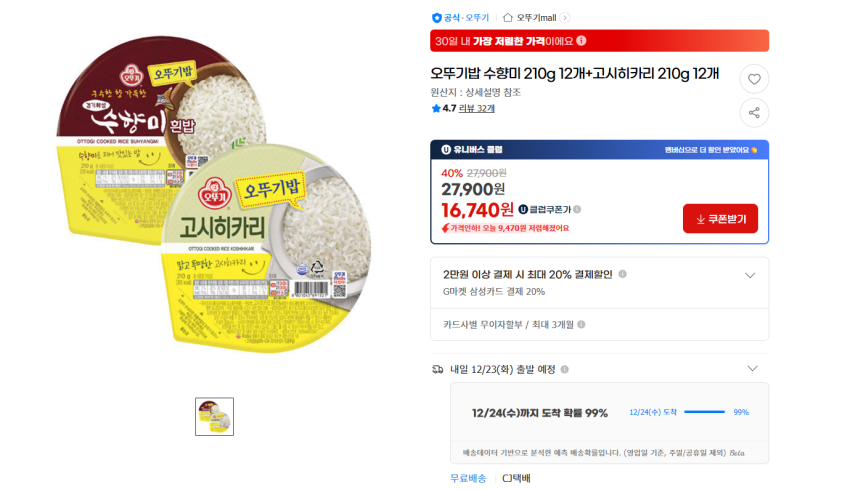
Task: Click info icon on lowest price banner
Action: (581, 41)
